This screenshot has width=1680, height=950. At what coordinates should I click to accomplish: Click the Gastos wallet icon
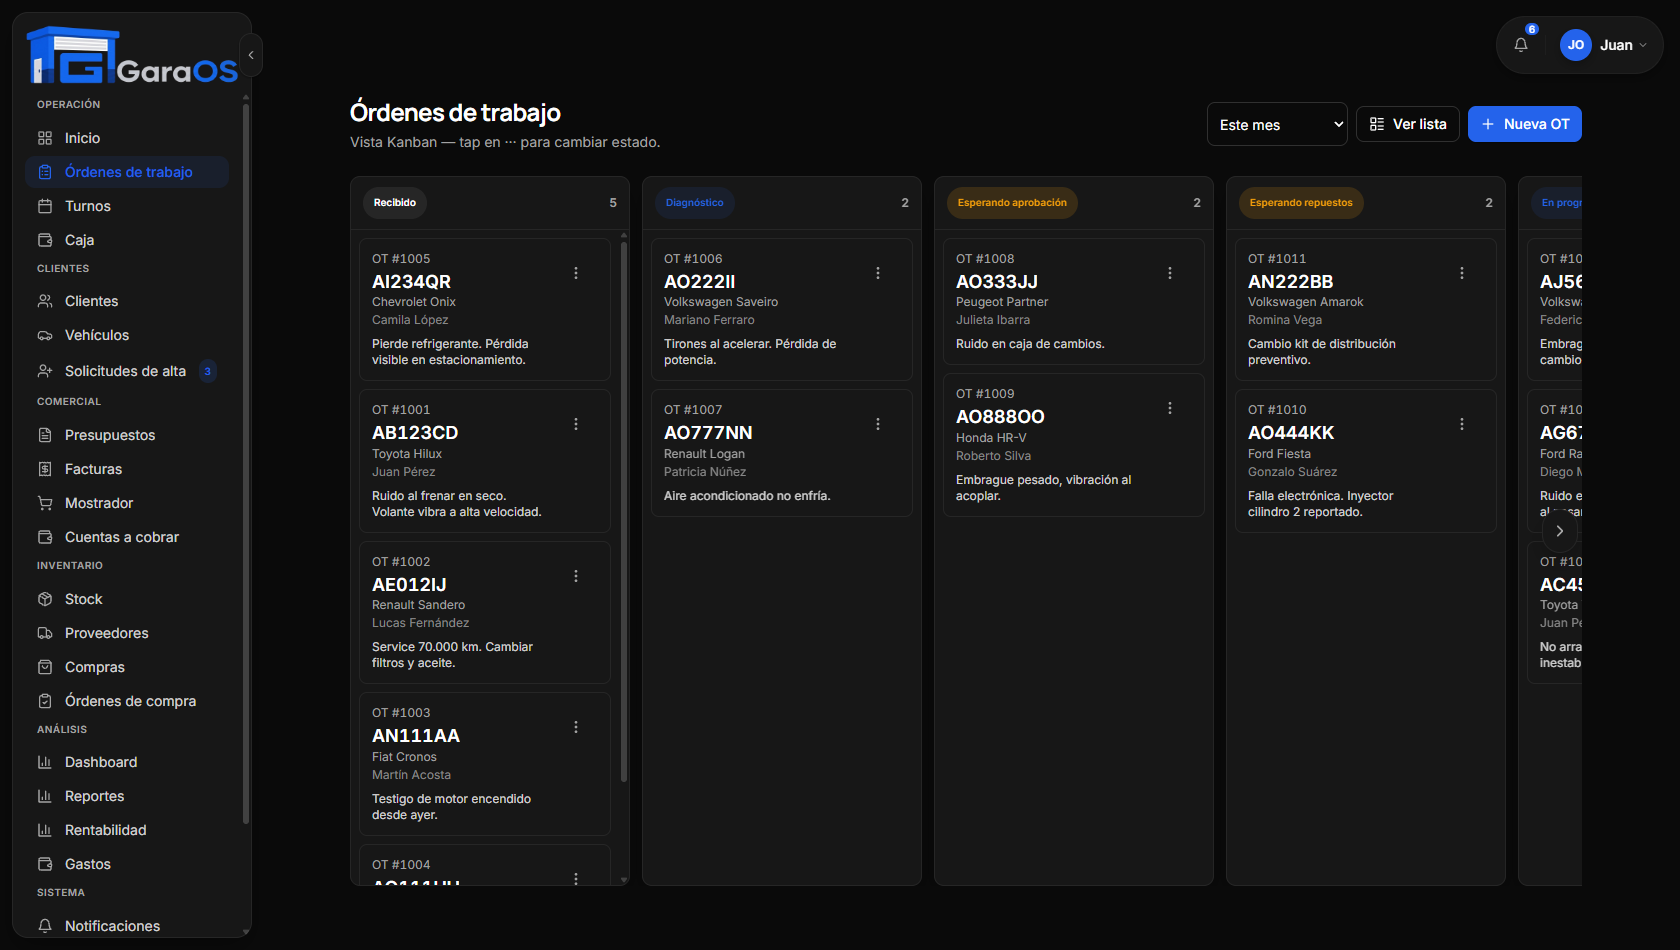(x=45, y=864)
